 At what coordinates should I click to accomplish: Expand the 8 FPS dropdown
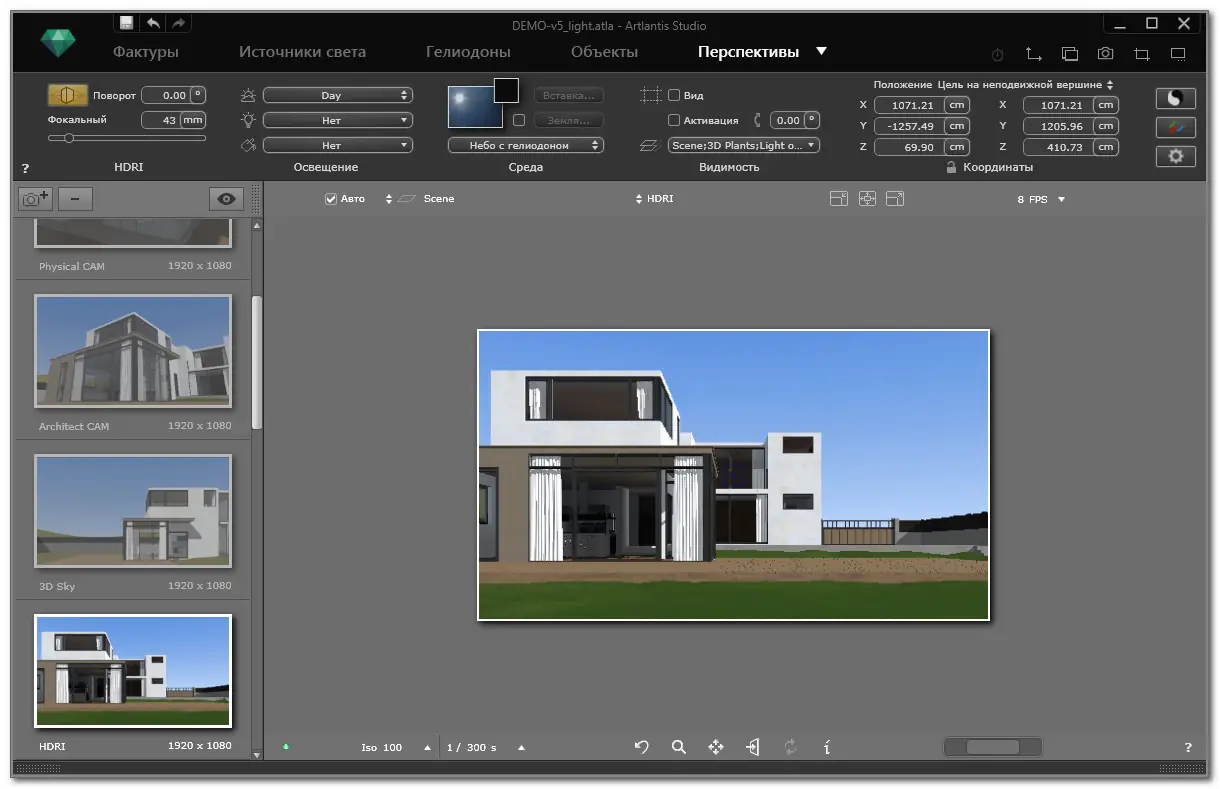pyautogui.click(x=1041, y=200)
